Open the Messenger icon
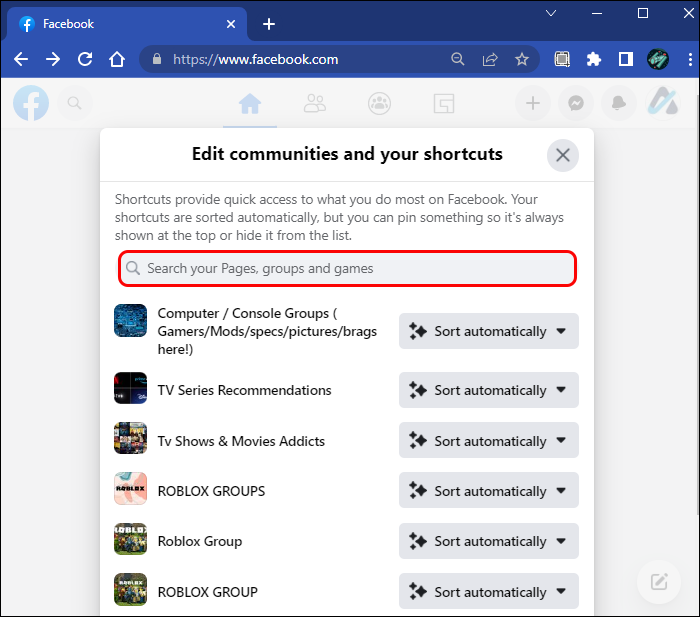 [x=576, y=103]
